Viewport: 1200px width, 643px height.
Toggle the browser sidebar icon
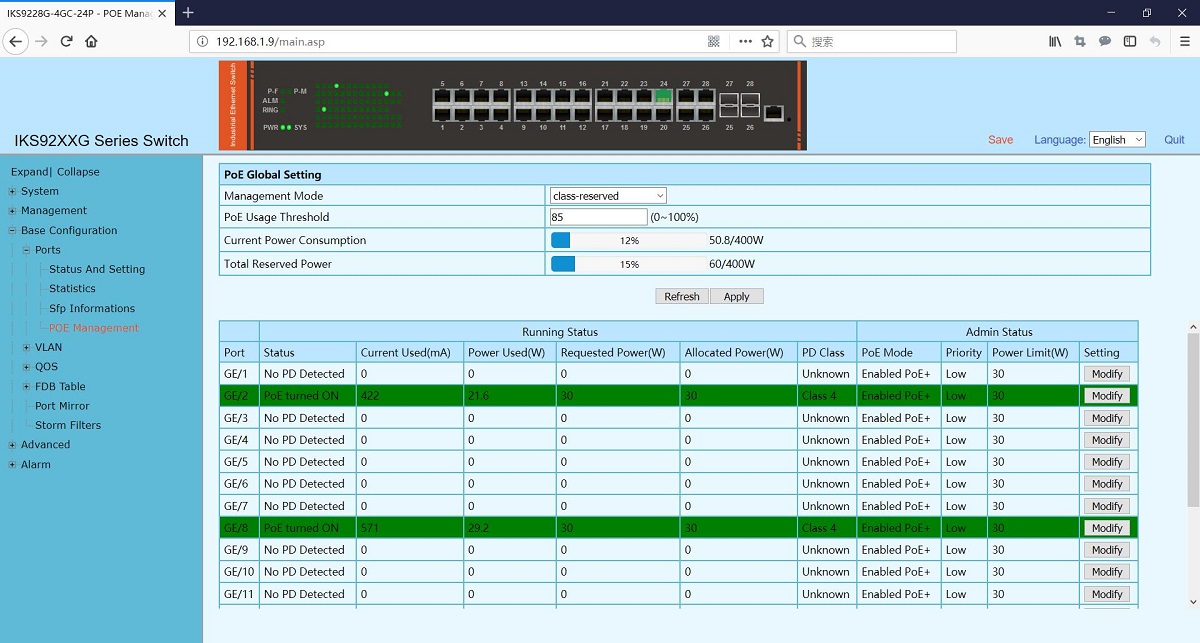click(x=1130, y=41)
